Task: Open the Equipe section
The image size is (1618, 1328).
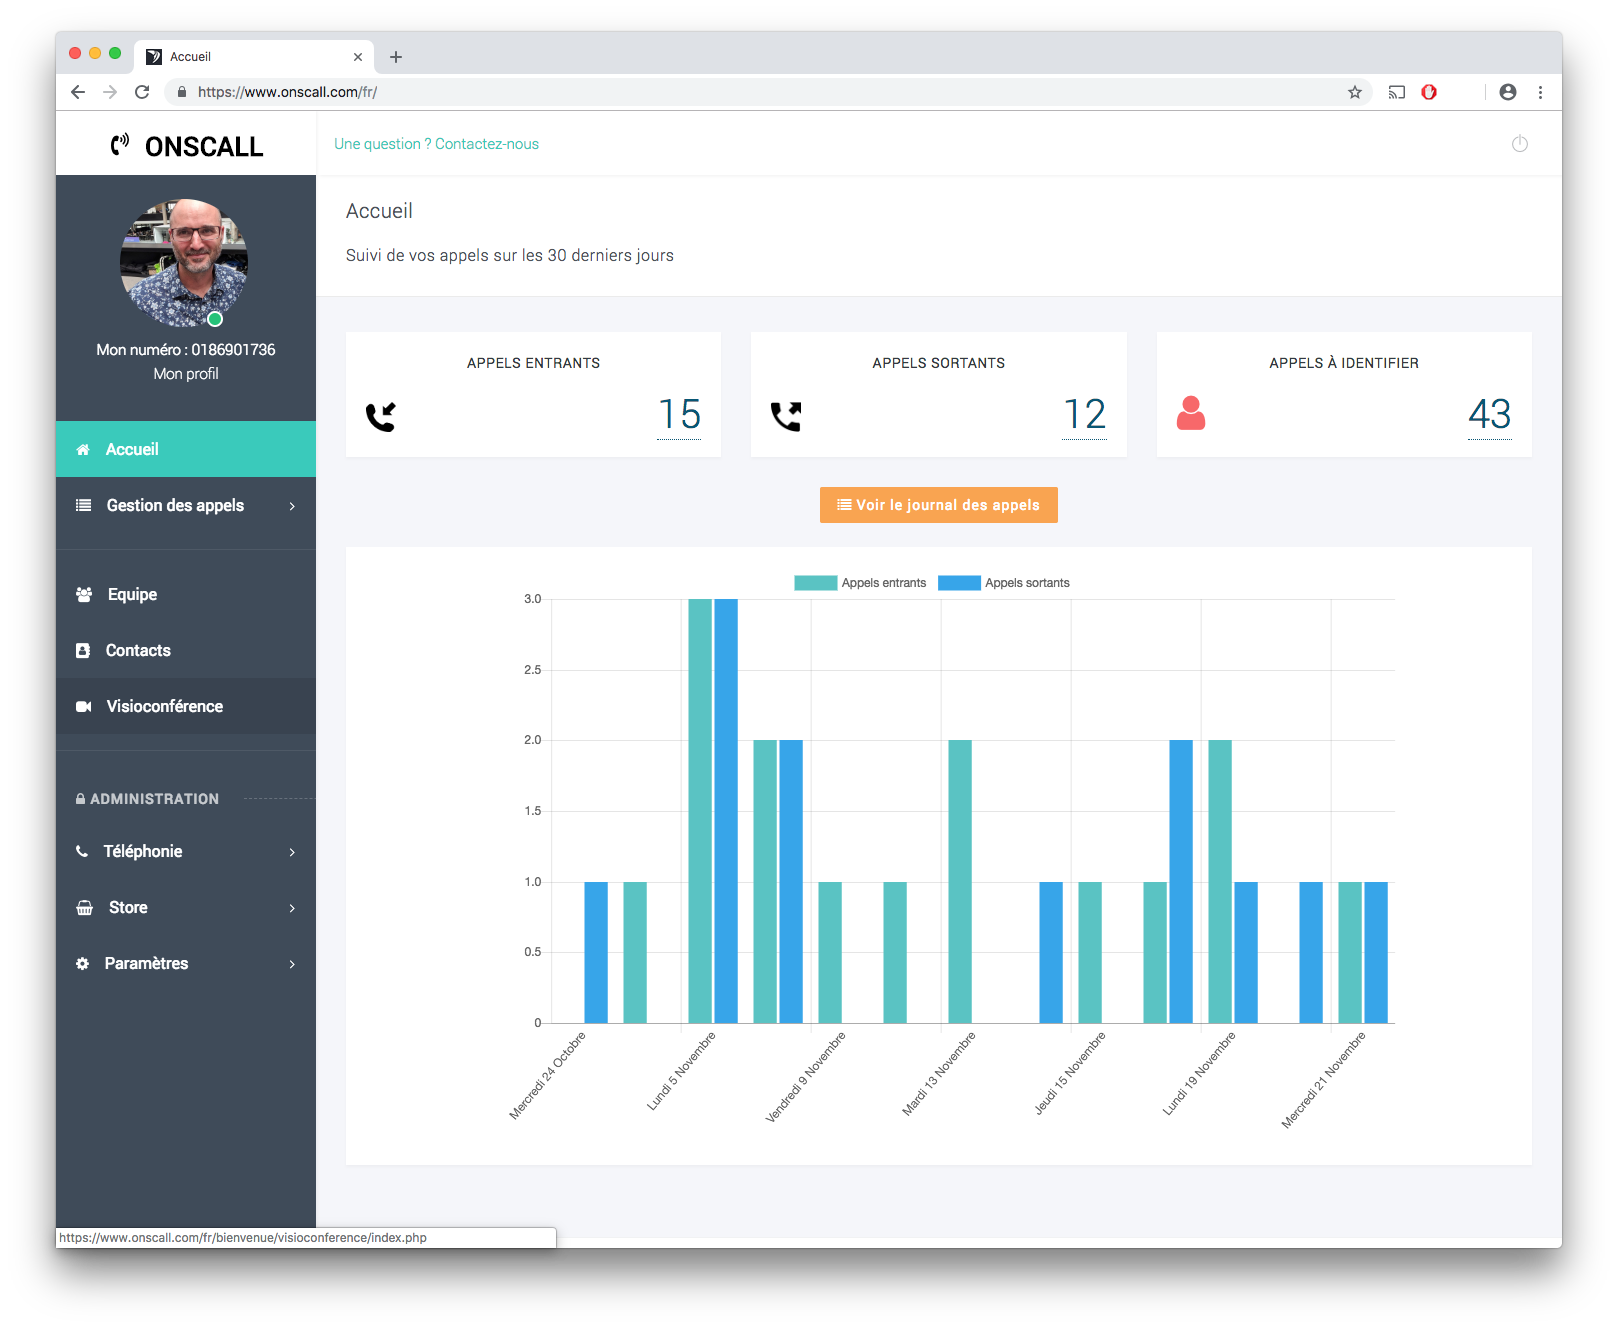Action: [x=186, y=594]
